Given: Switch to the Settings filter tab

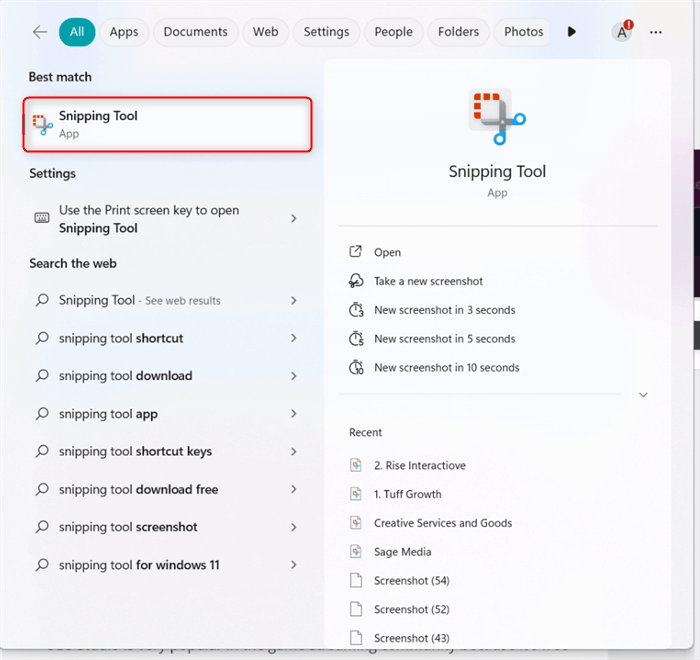Looking at the screenshot, I should (326, 32).
